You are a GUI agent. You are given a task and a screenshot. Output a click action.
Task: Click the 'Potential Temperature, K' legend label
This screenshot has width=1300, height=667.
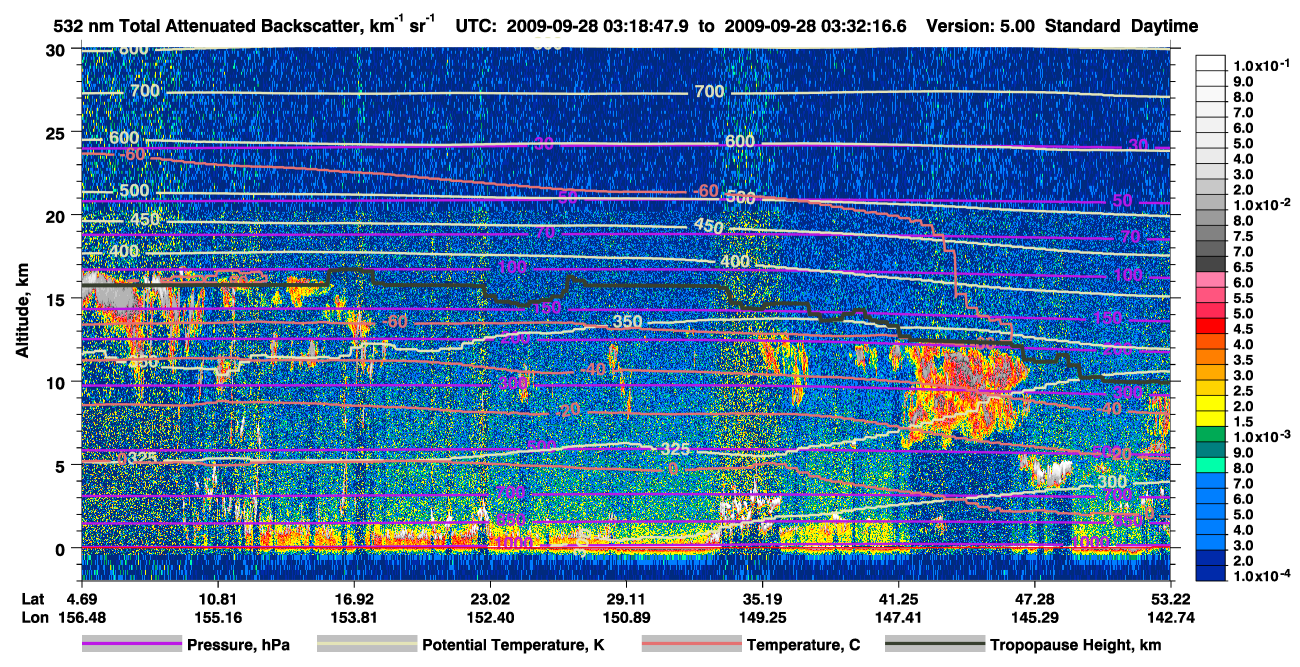click(x=514, y=645)
